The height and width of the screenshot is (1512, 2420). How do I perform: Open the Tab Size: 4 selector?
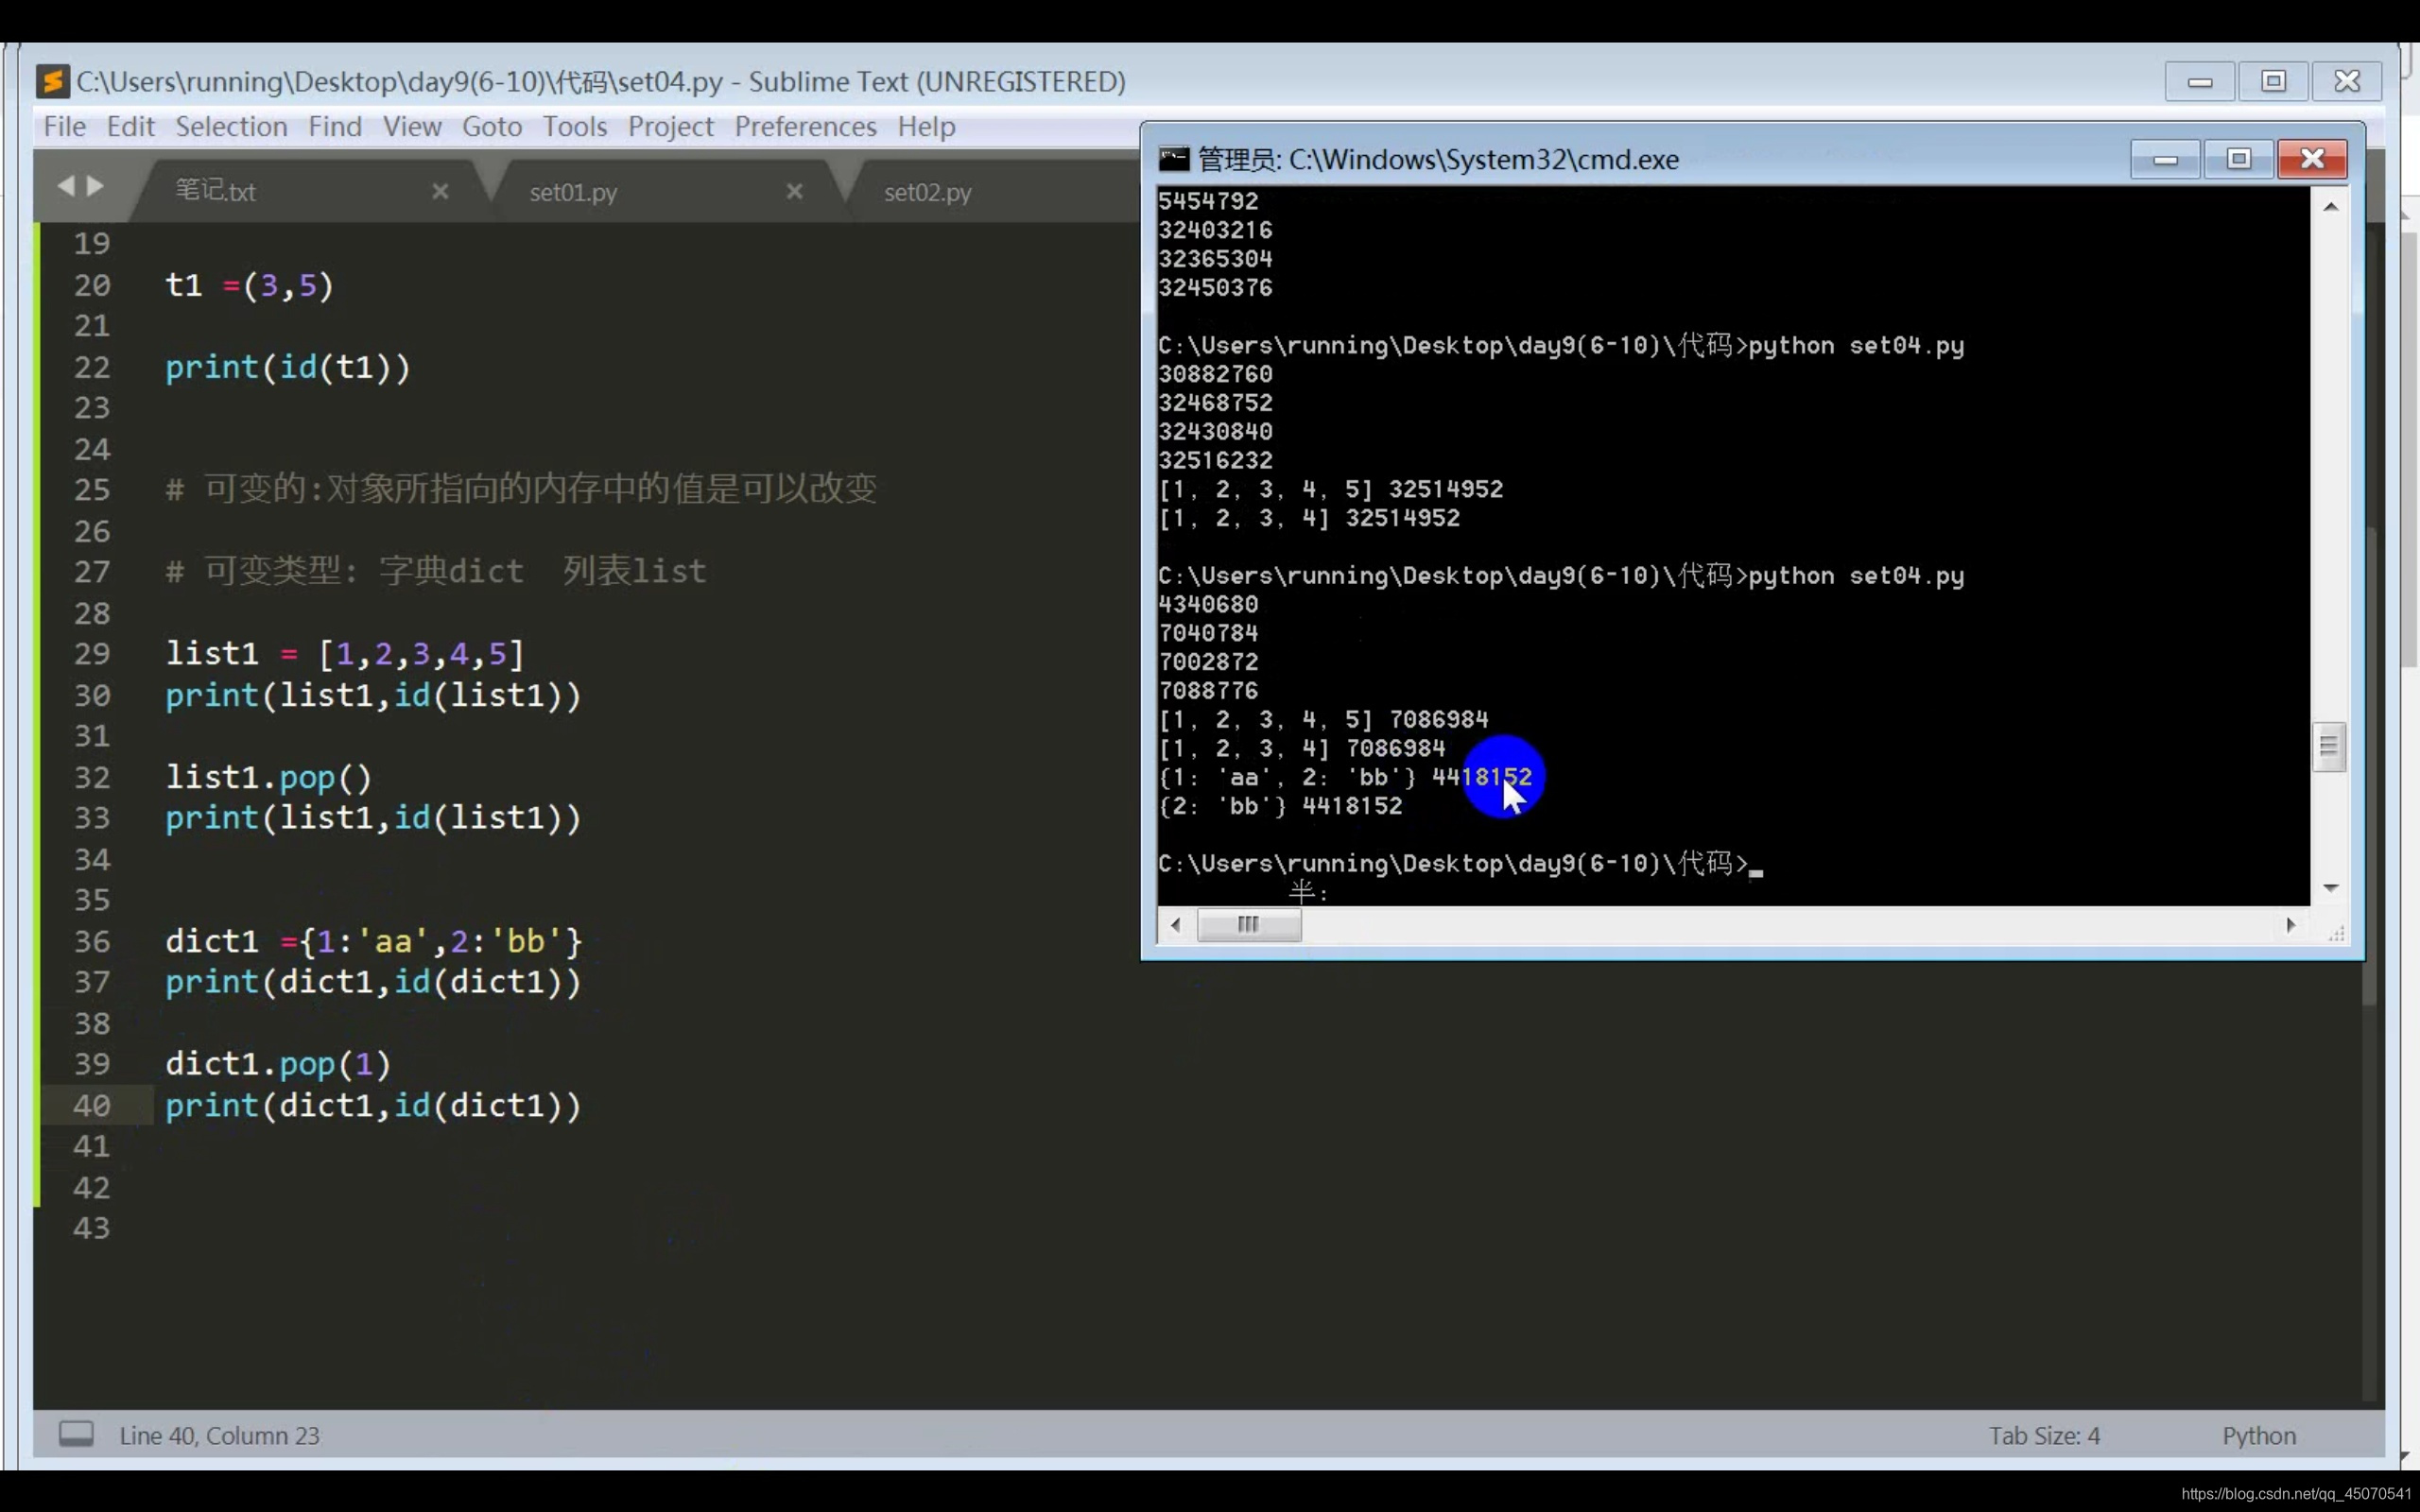point(2043,1435)
